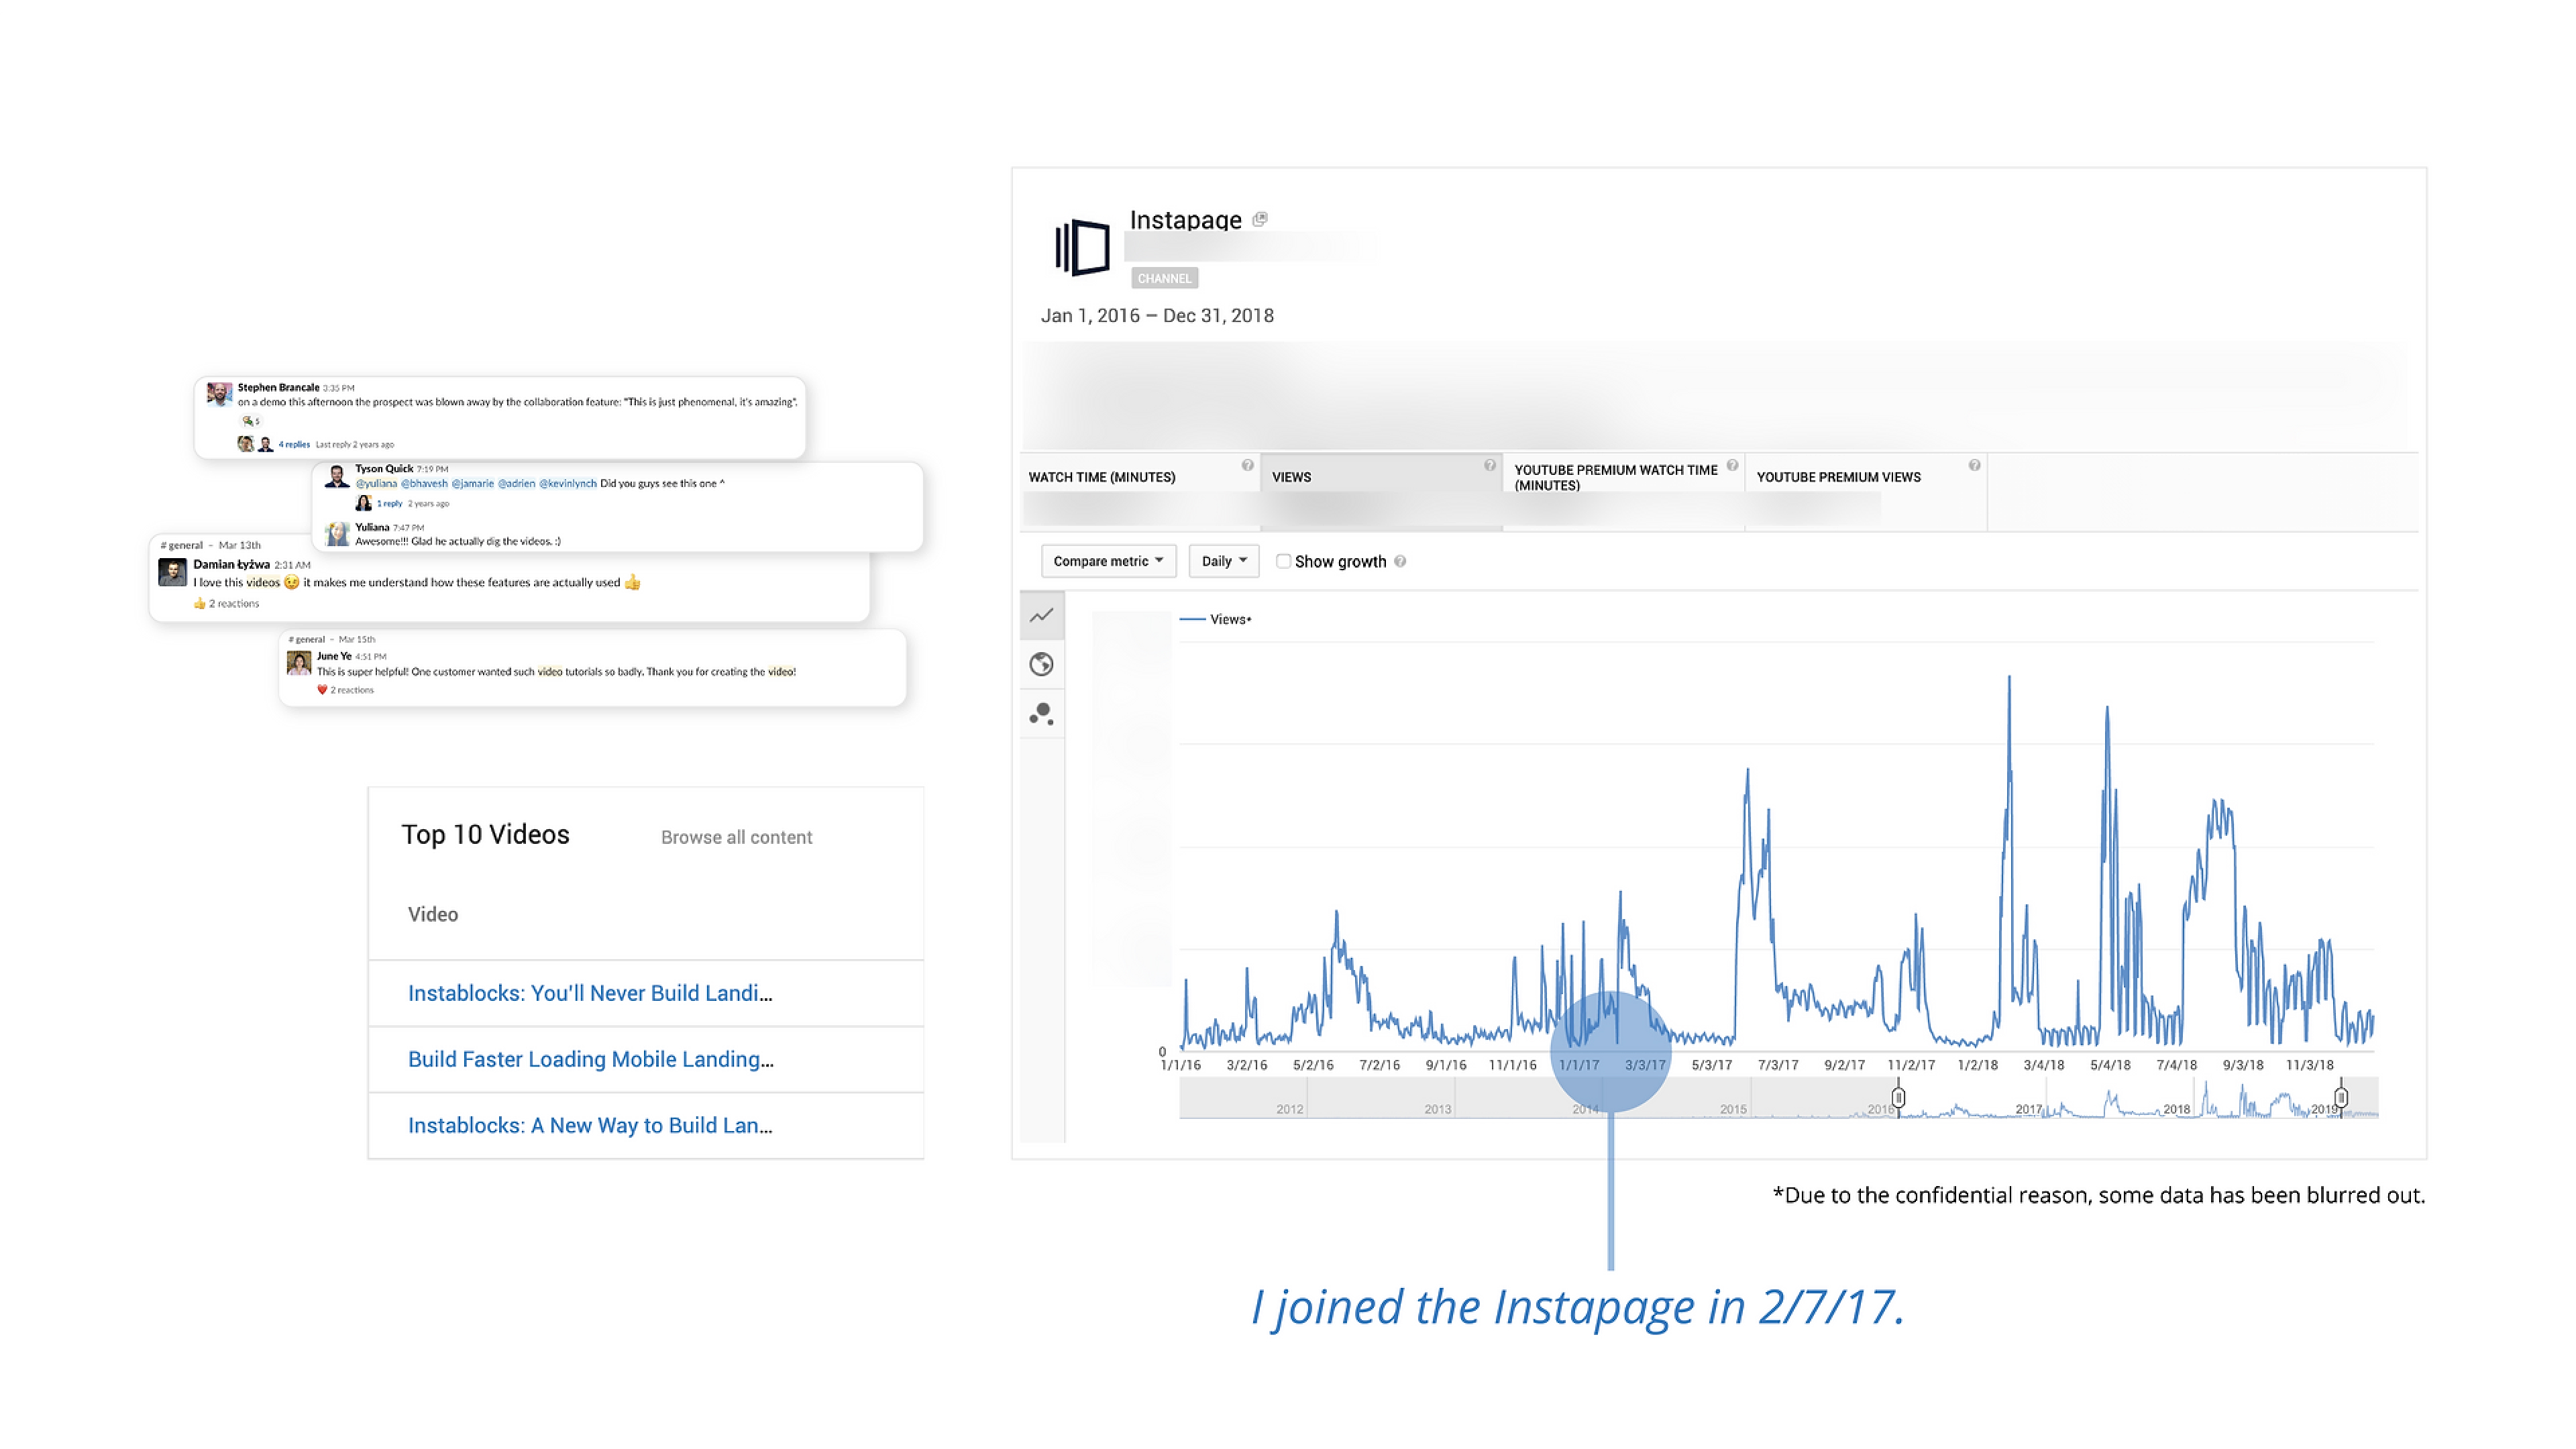The height and width of the screenshot is (1449, 2576).
Task: Click help icon on the Views tab
Action: 1489,465
